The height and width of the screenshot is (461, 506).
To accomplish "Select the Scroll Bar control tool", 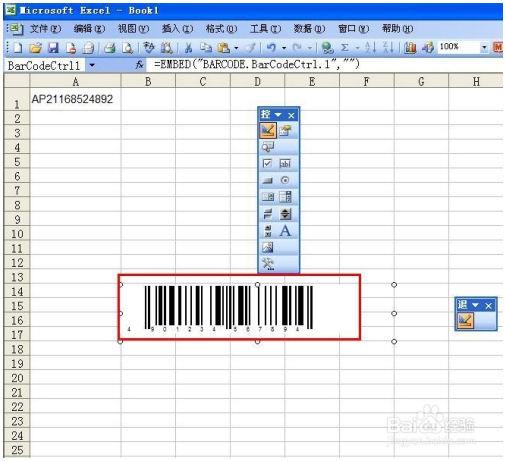I will tap(268, 230).
